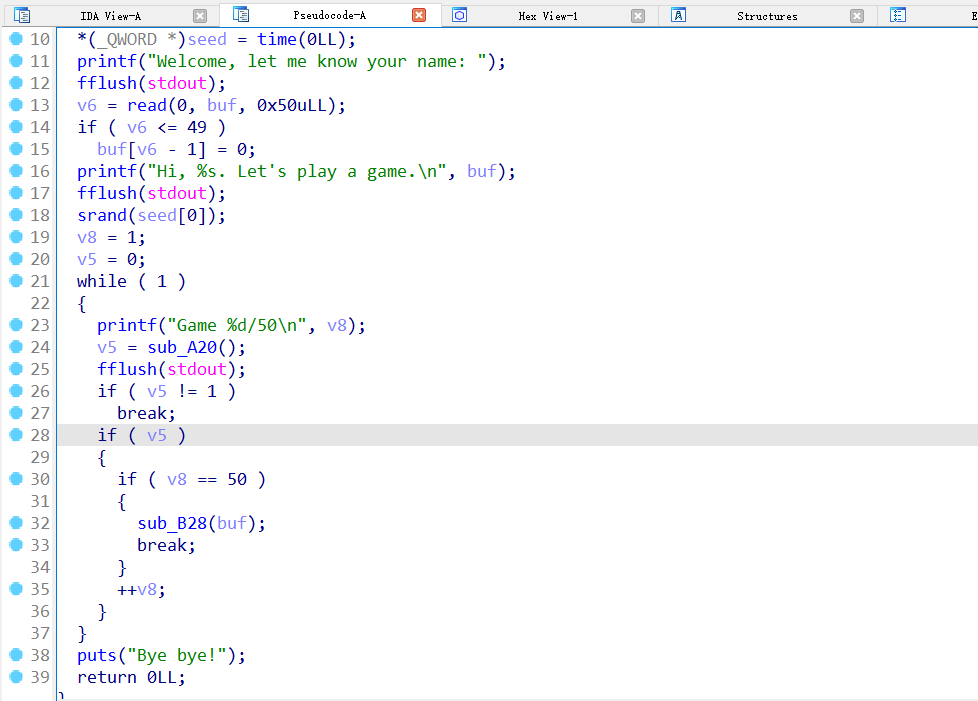Select the highlighted line 28 if statement

click(141, 435)
